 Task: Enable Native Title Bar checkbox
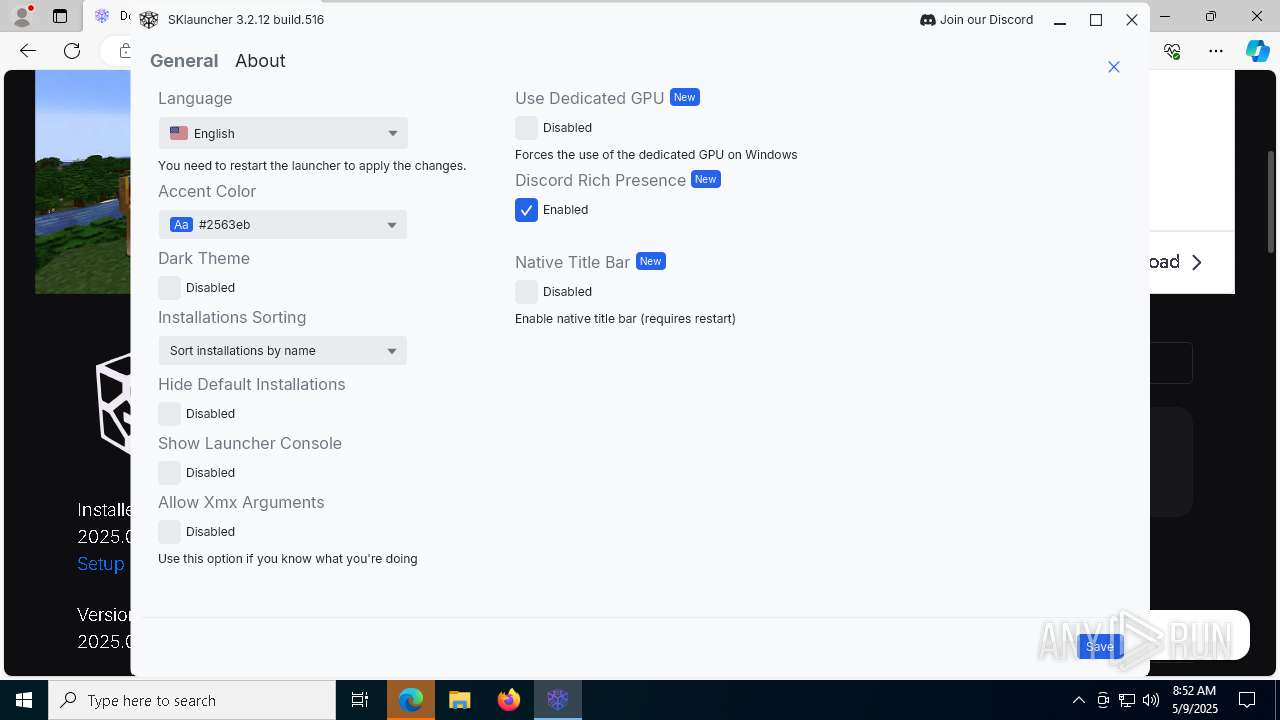pyautogui.click(x=526, y=292)
